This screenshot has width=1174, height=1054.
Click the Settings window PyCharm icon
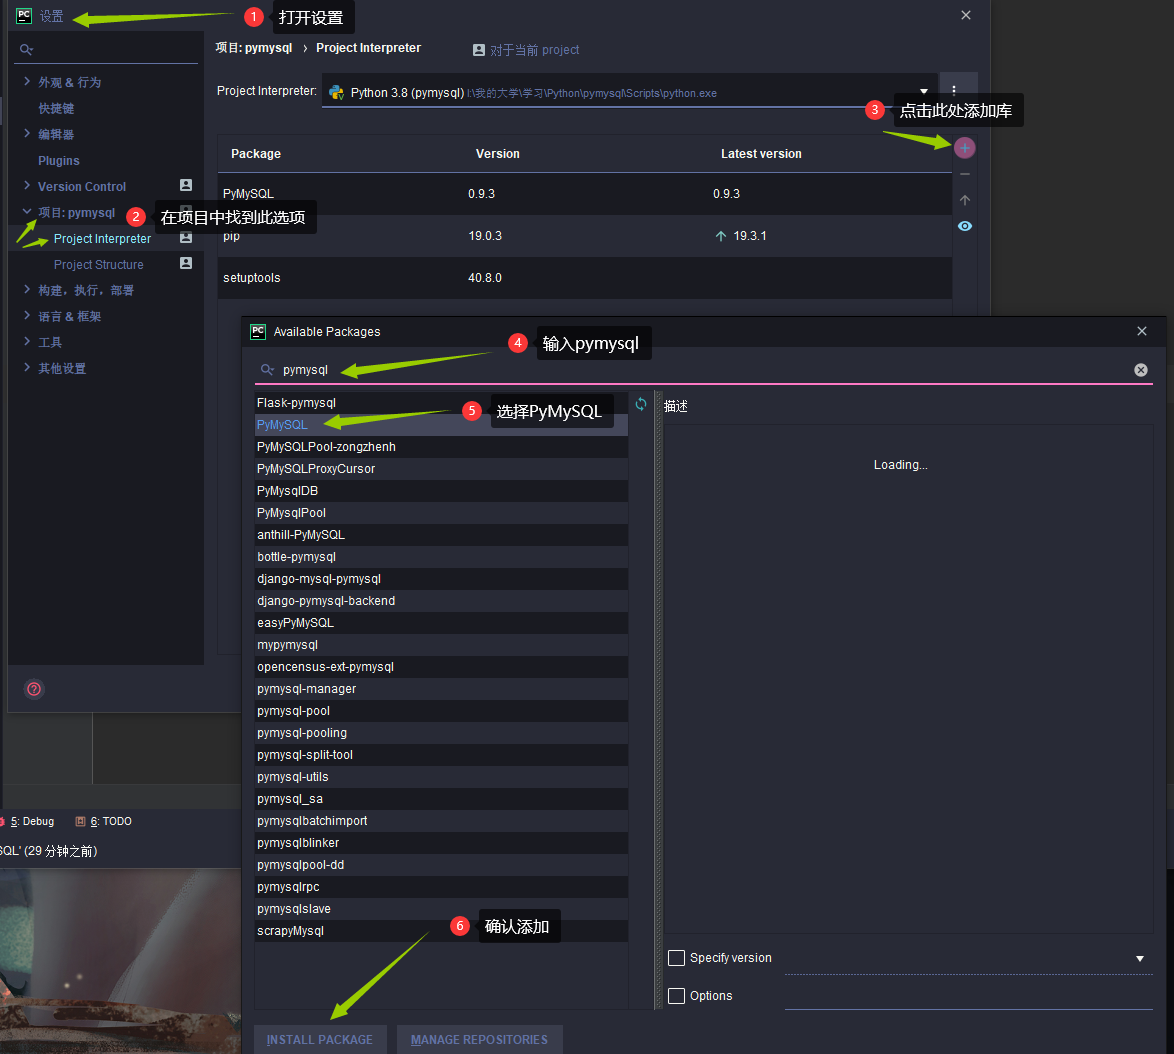(x=24, y=16)
